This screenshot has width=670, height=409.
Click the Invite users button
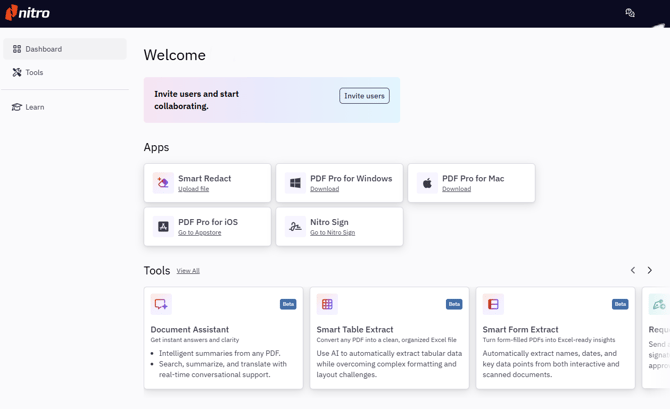[x=364, y=96]
